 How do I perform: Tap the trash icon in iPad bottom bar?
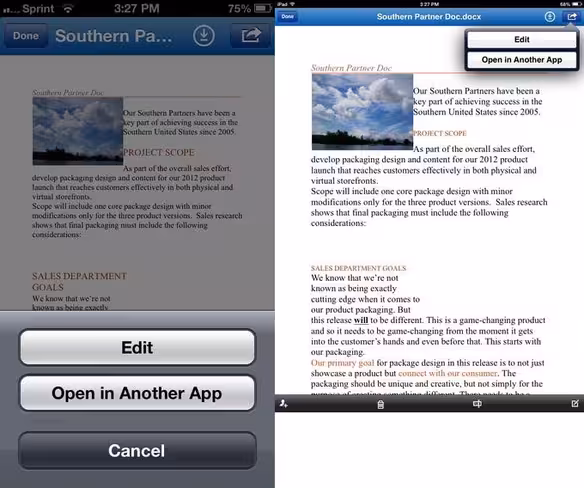(380, 404)
